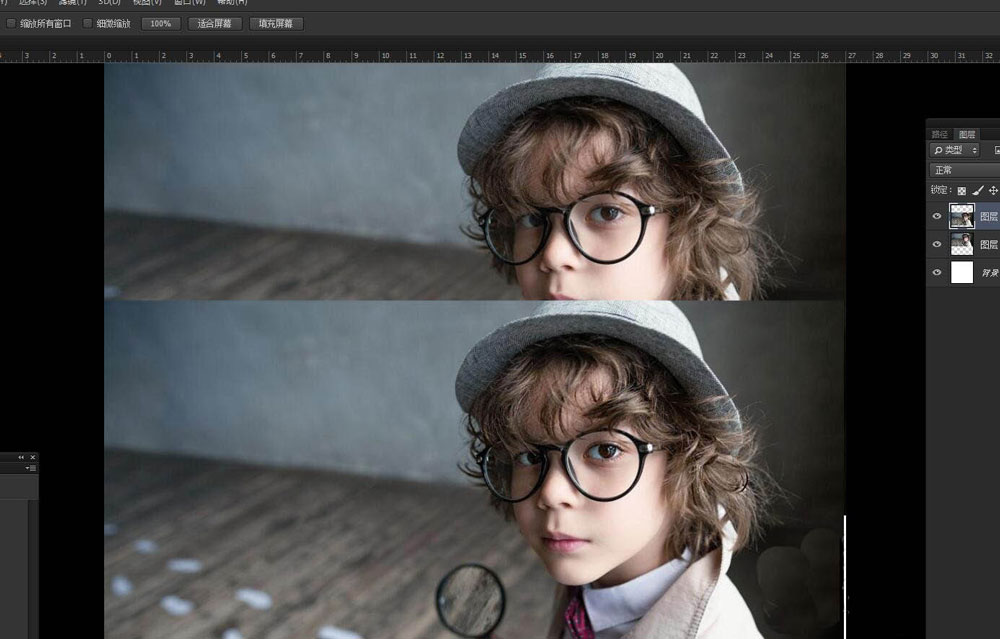Select the white 背景 layer thumbnail
The height and width of the screenshot is (639, 1000).
click(x=962, y=272)
